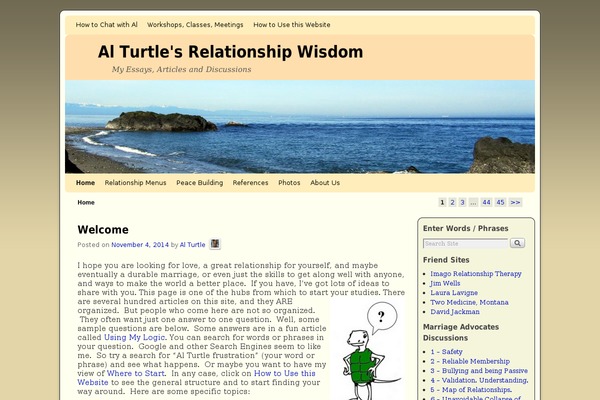The image size is (600, 400).
Task: Open 3 - Bullying and being Passive
Action: tap(479, 371)
